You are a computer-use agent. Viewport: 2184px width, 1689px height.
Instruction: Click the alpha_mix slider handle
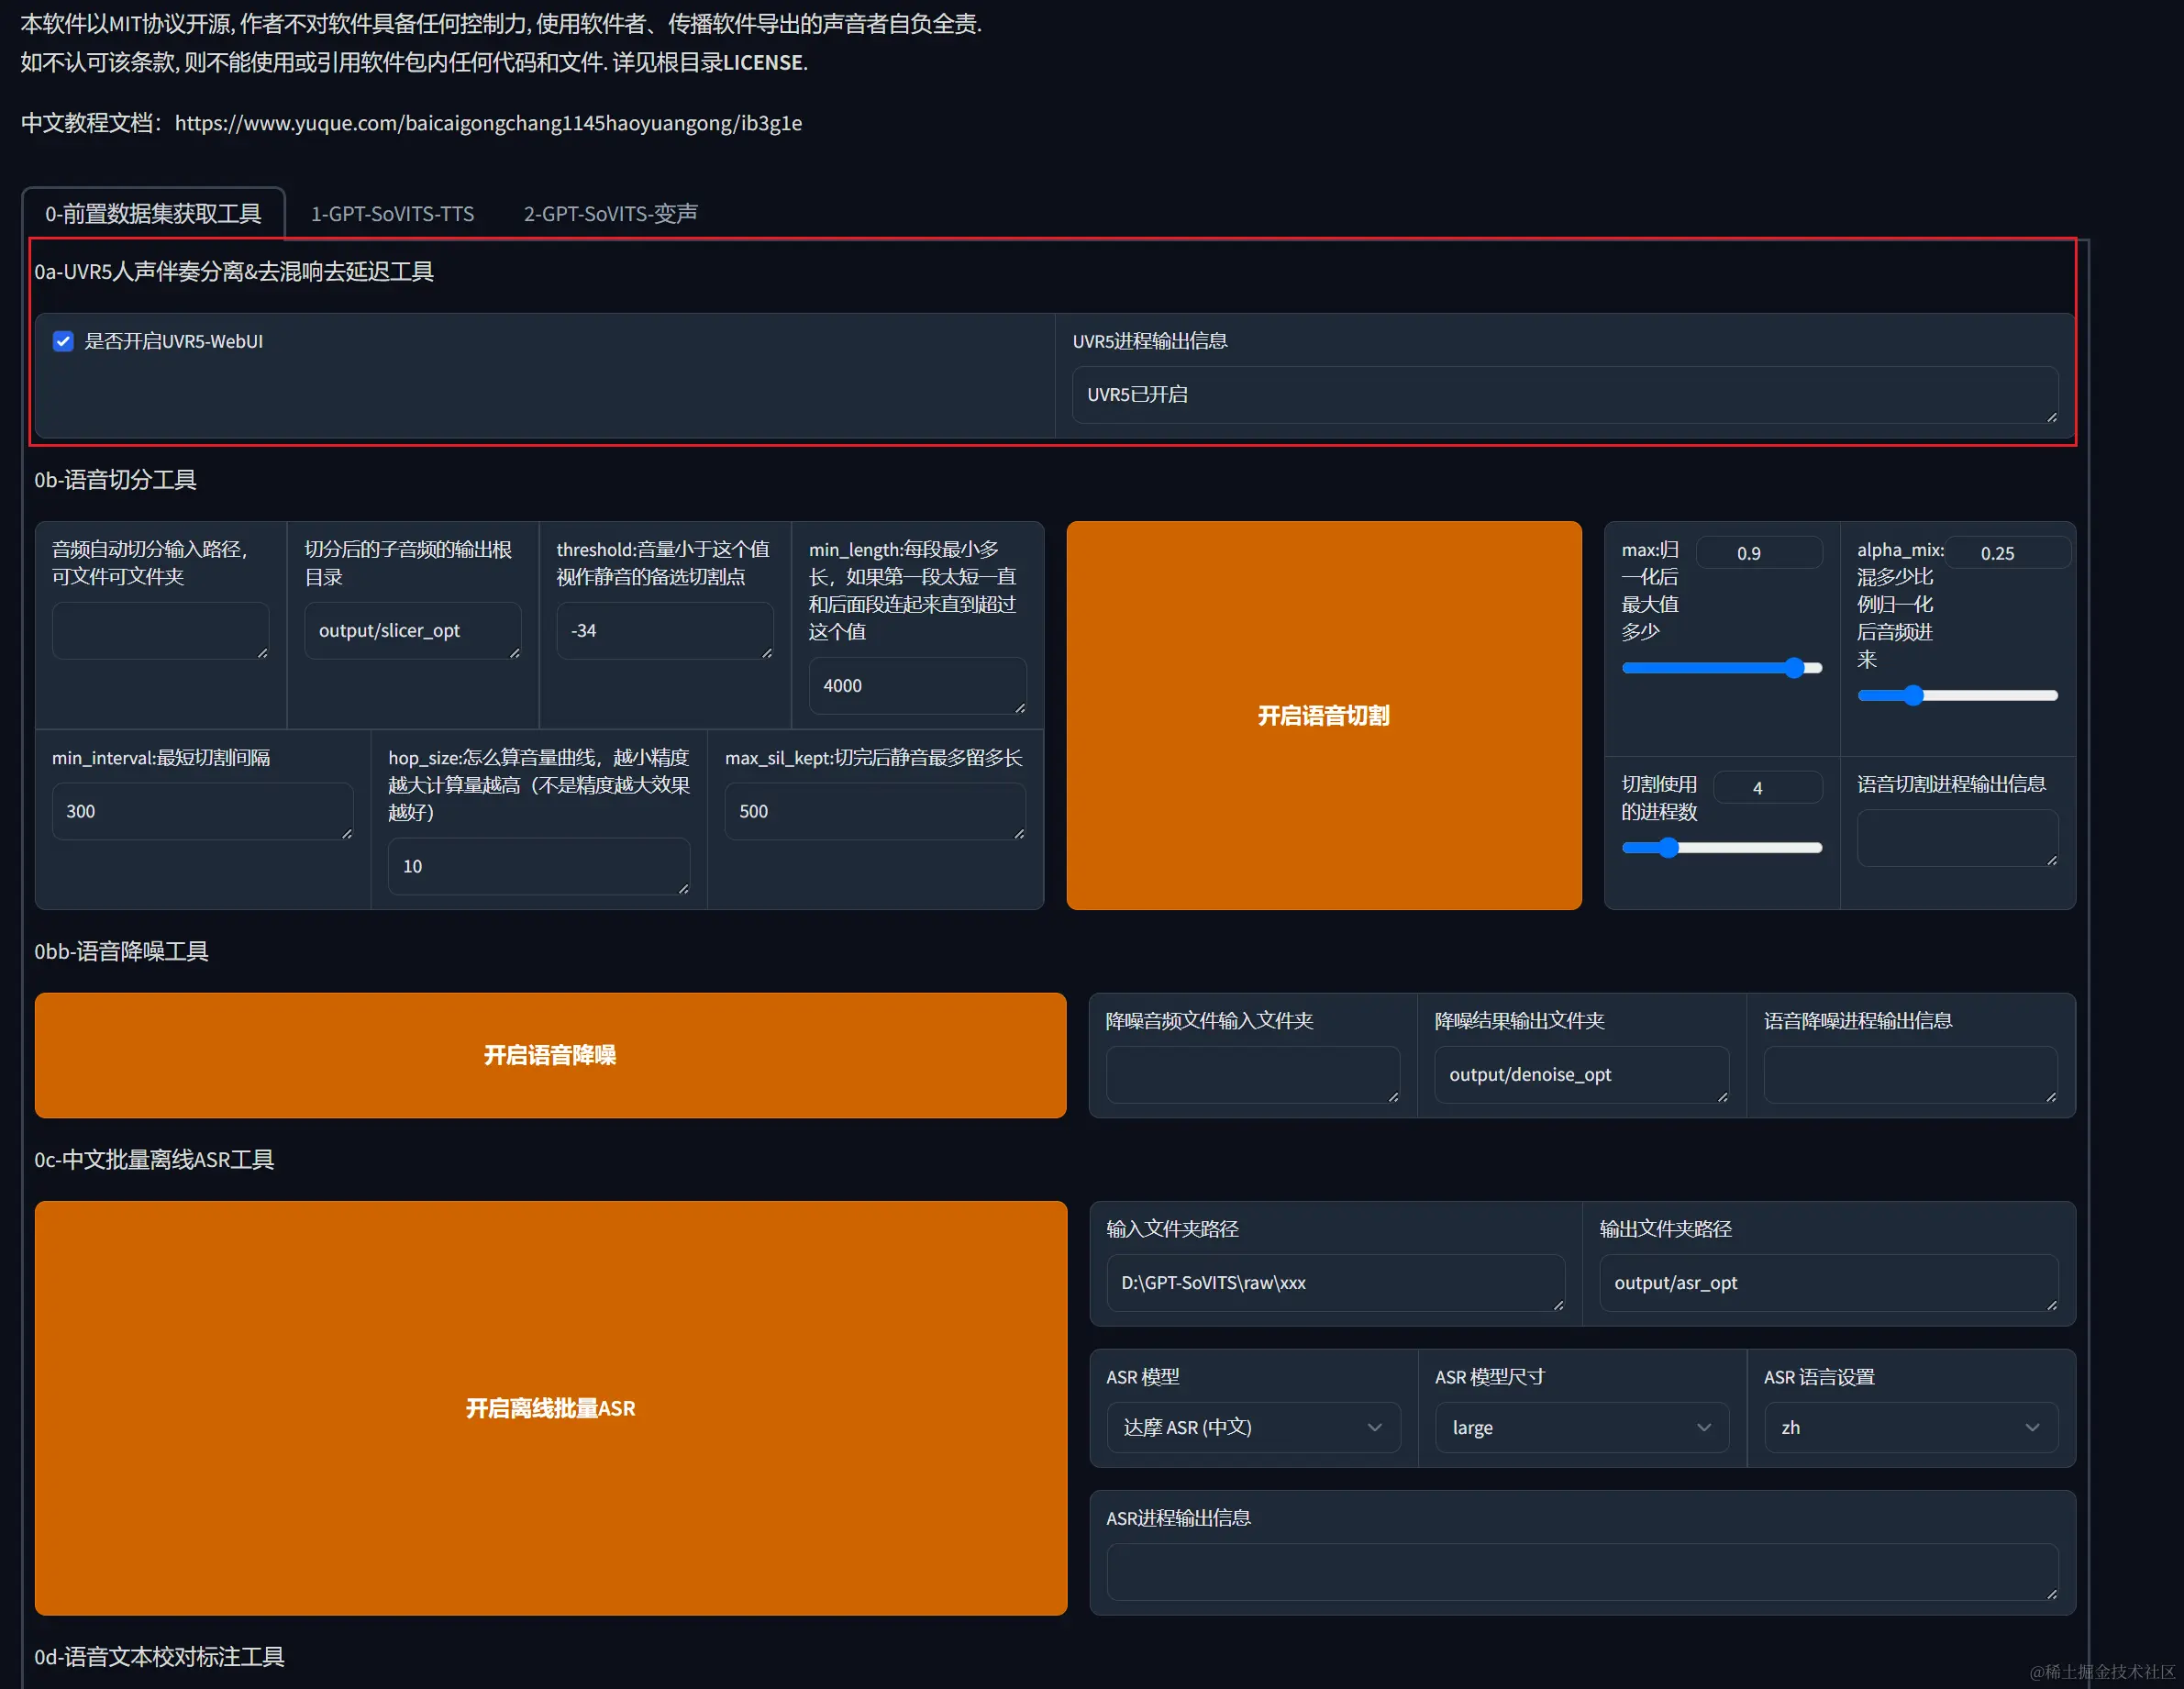[1913, 696]
